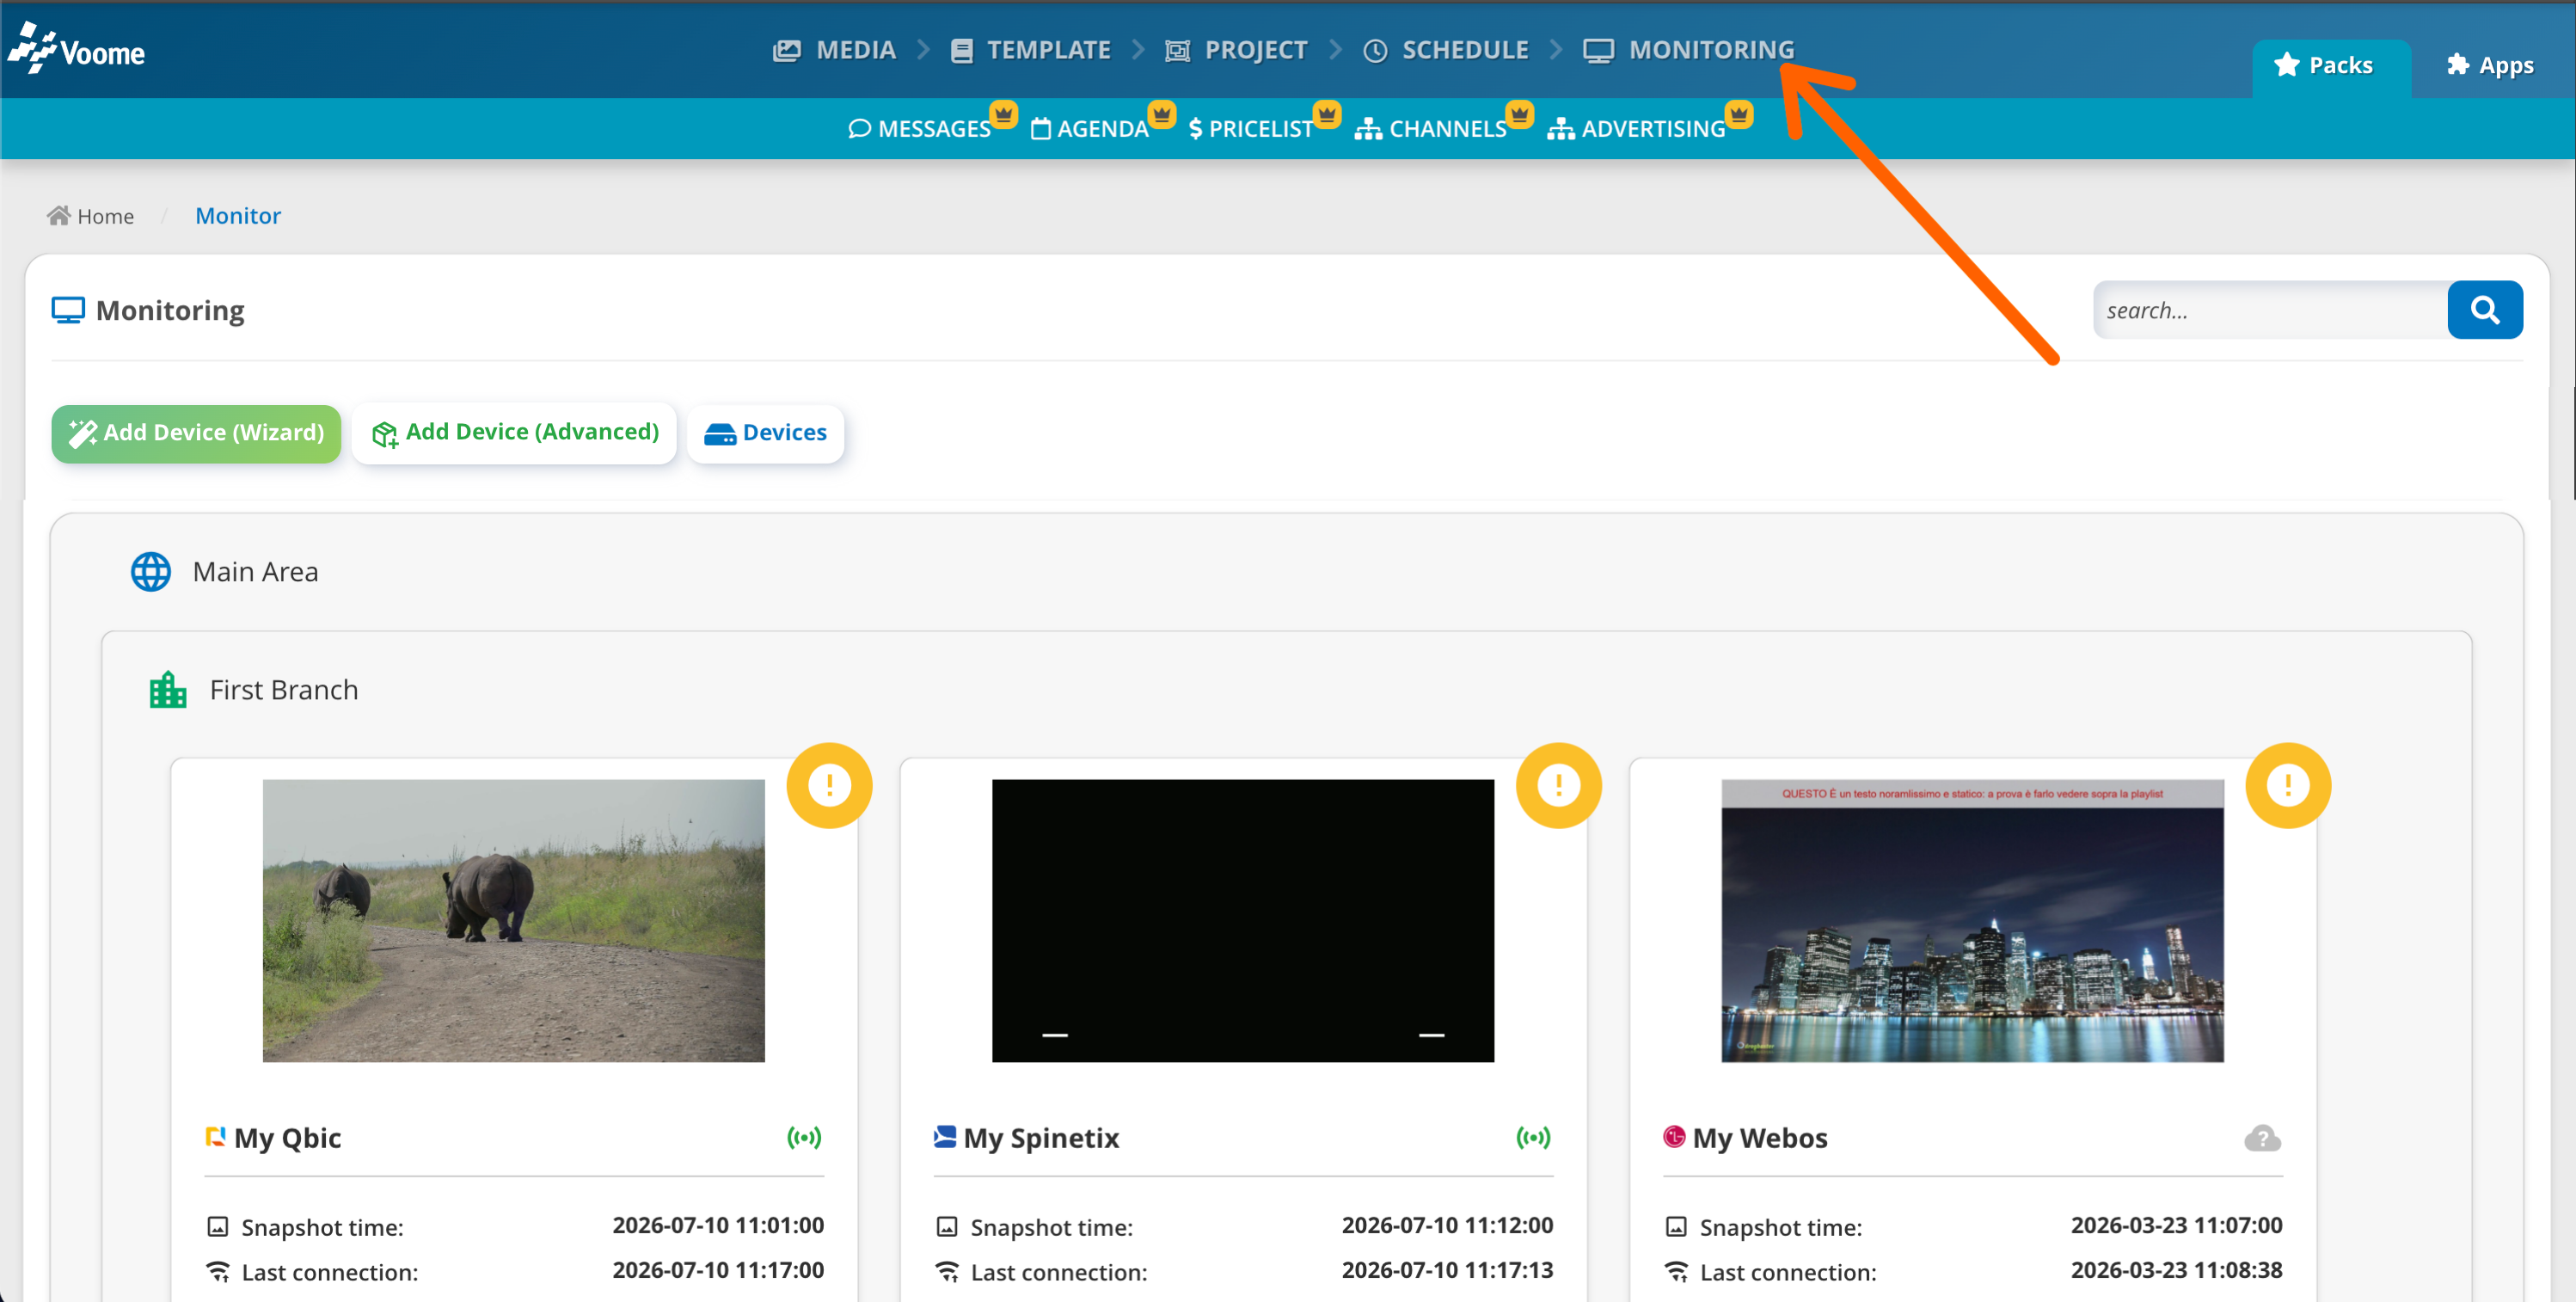Open PRICELIST in the sub menu
The image size is (2576, 1302).
[1250, 129]
